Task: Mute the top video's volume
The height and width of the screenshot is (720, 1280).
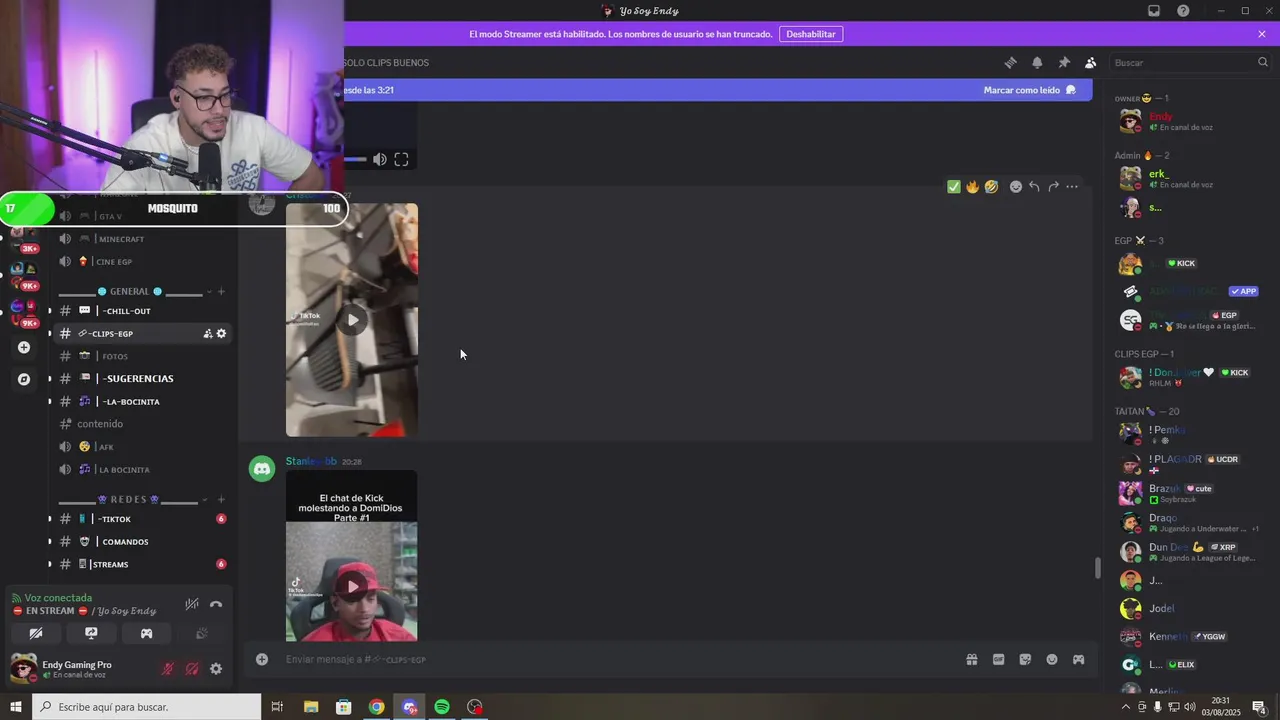Action: pos(380,159)
